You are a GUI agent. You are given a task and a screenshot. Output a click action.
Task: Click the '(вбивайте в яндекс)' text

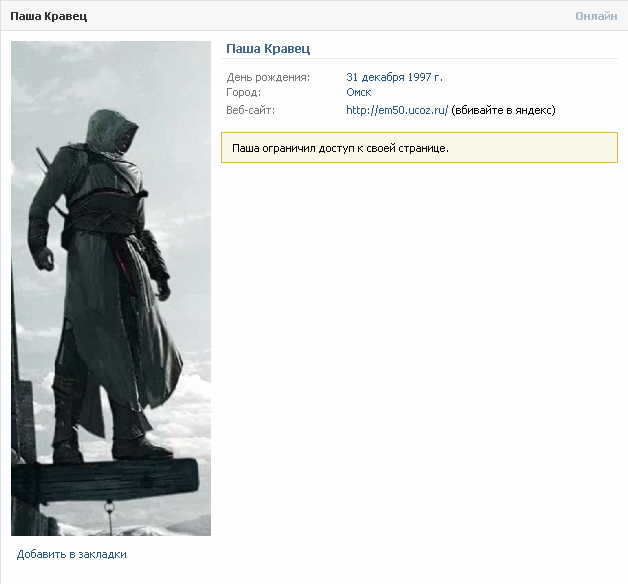tap(503, 110)
